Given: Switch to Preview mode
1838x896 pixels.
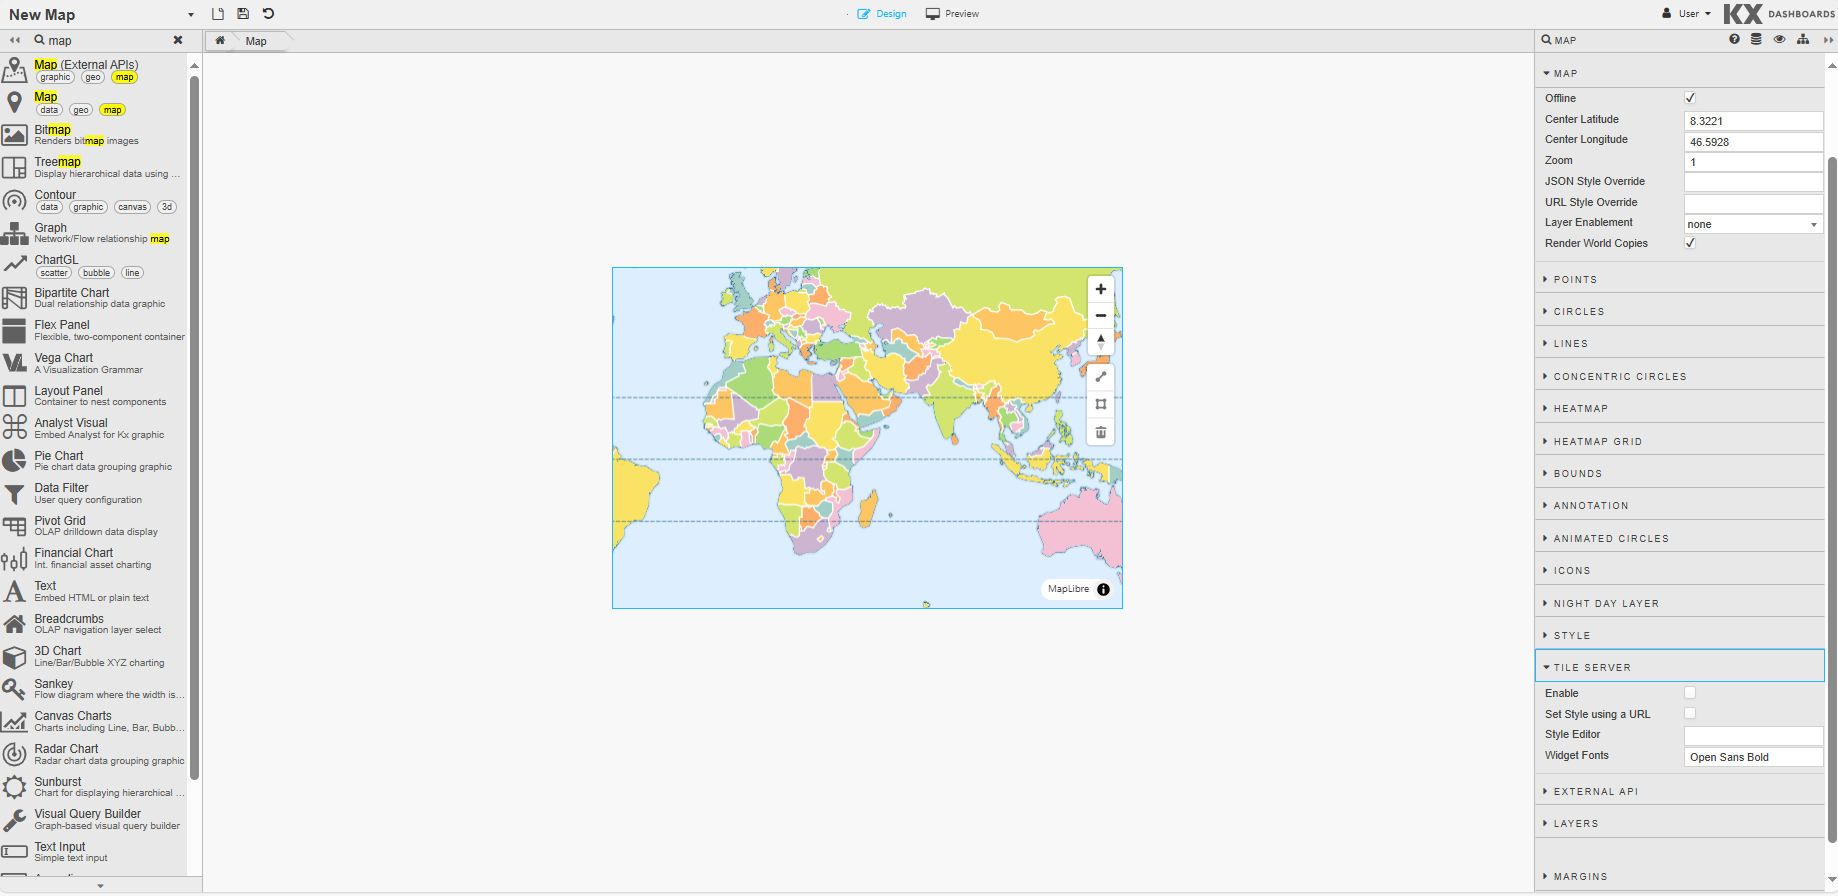Looking at the screenshot, I should pyautogui.click(x=952, y=14).
